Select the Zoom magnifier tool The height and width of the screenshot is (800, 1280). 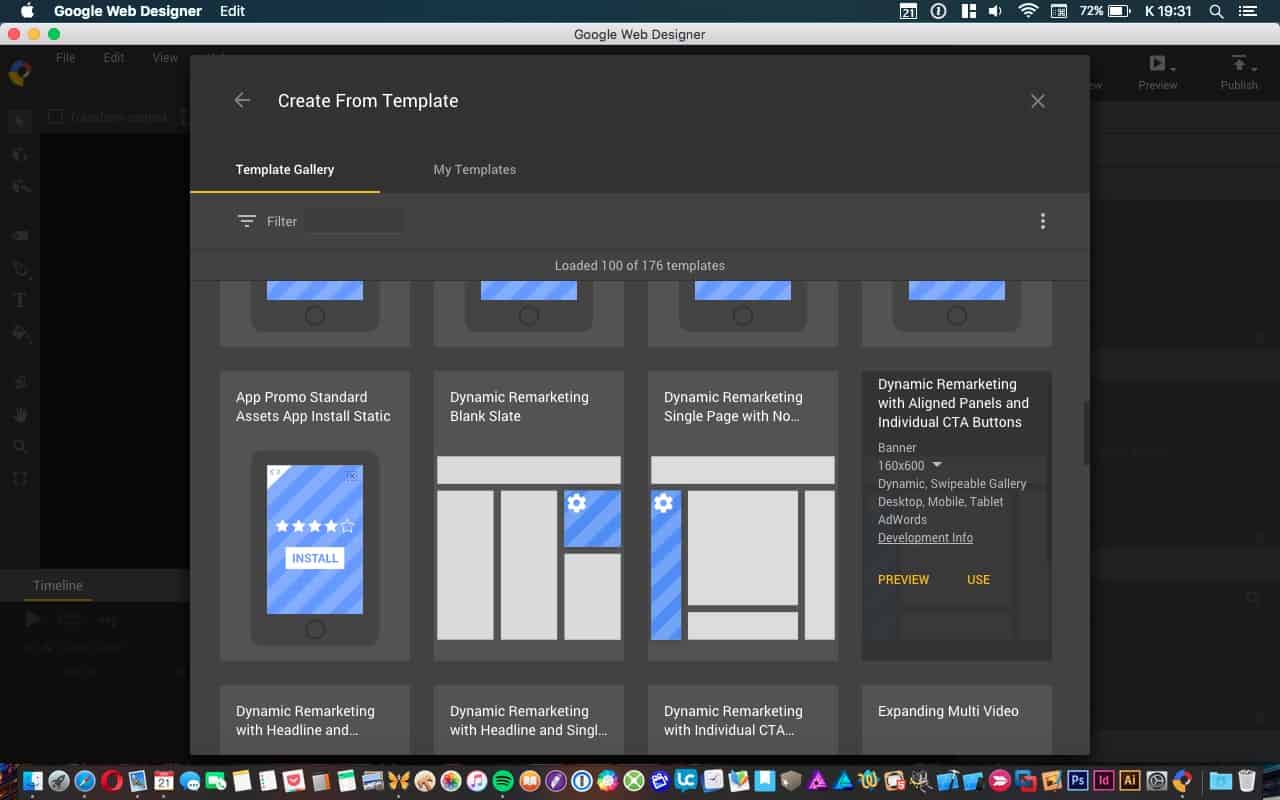point(20,446)
